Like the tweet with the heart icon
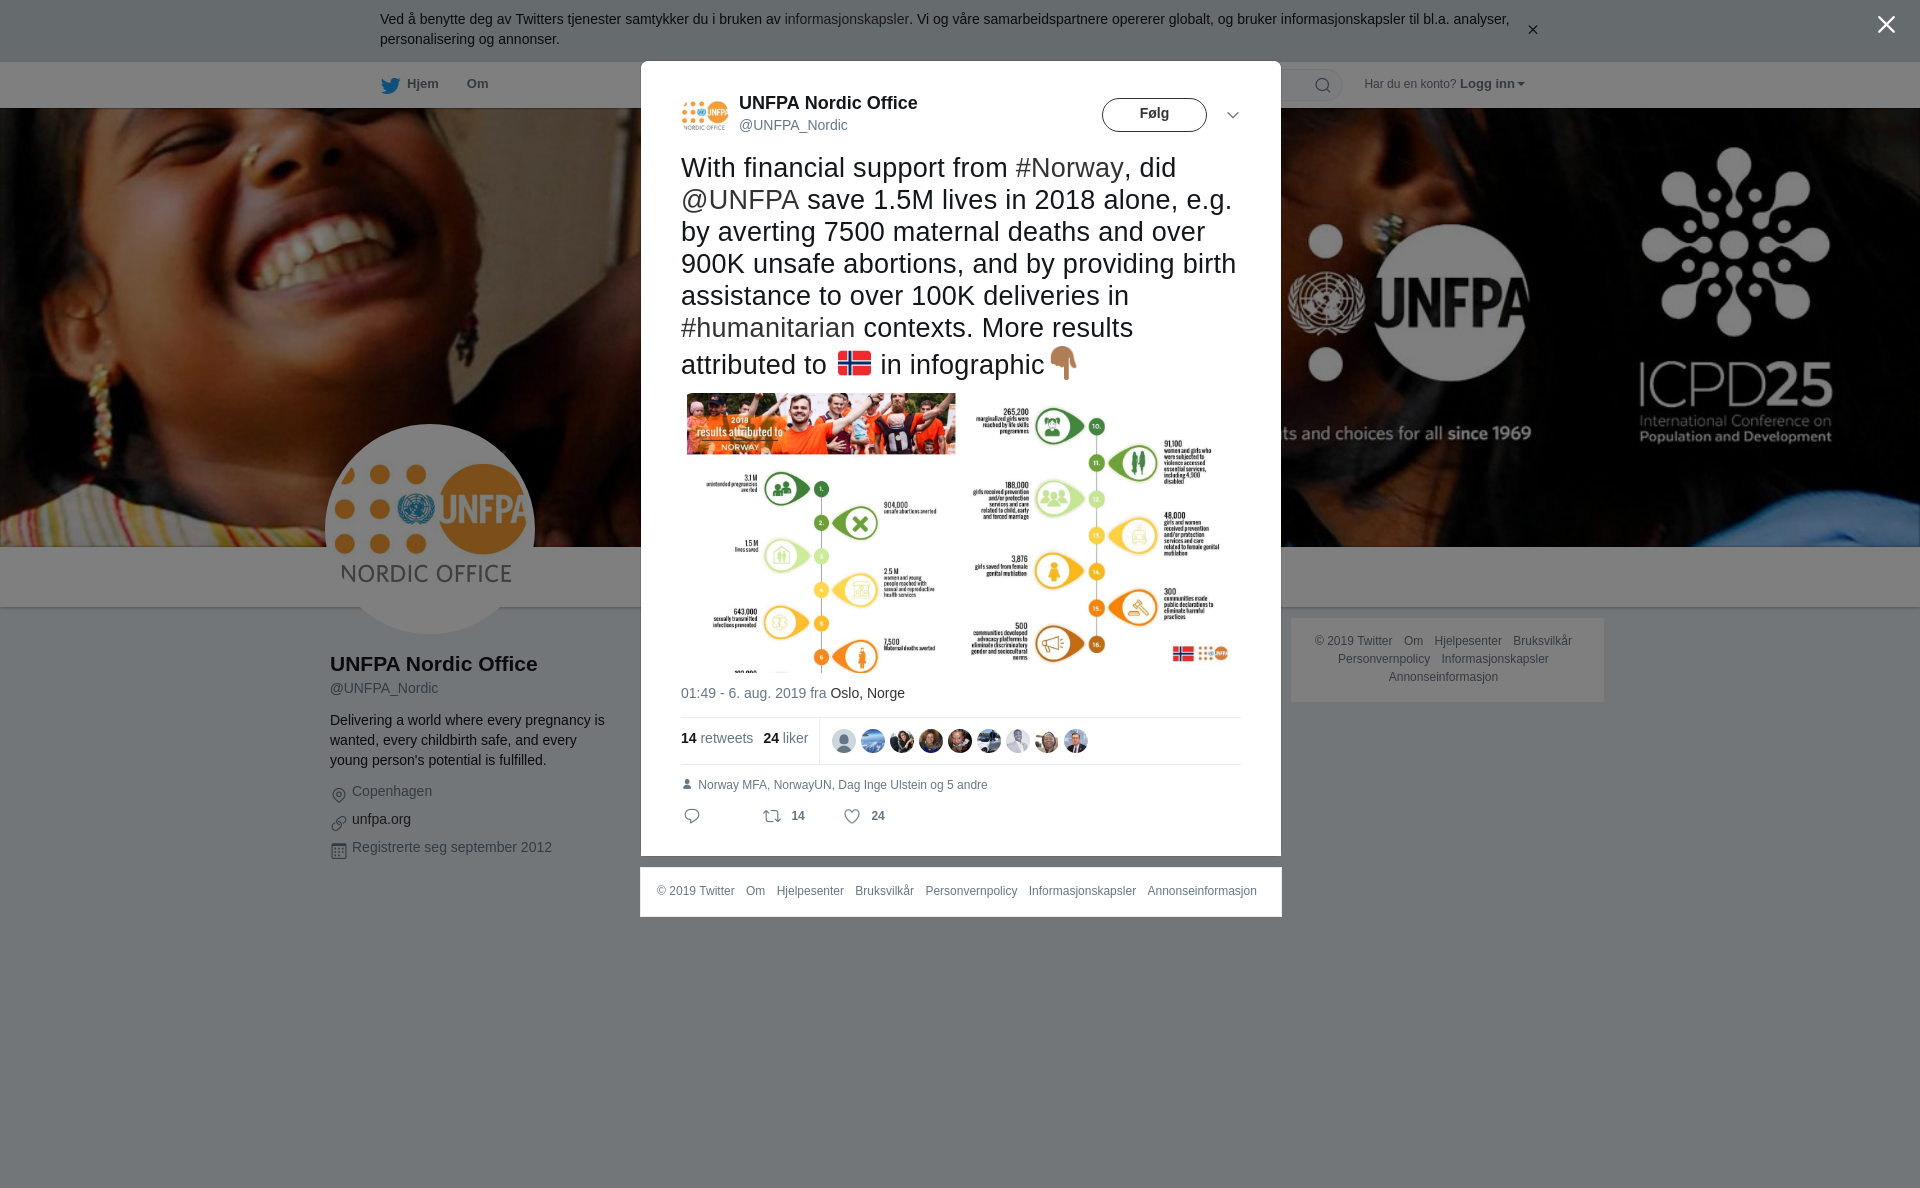Screen dimensions: 1920x1188 click(x=852, y=817)
